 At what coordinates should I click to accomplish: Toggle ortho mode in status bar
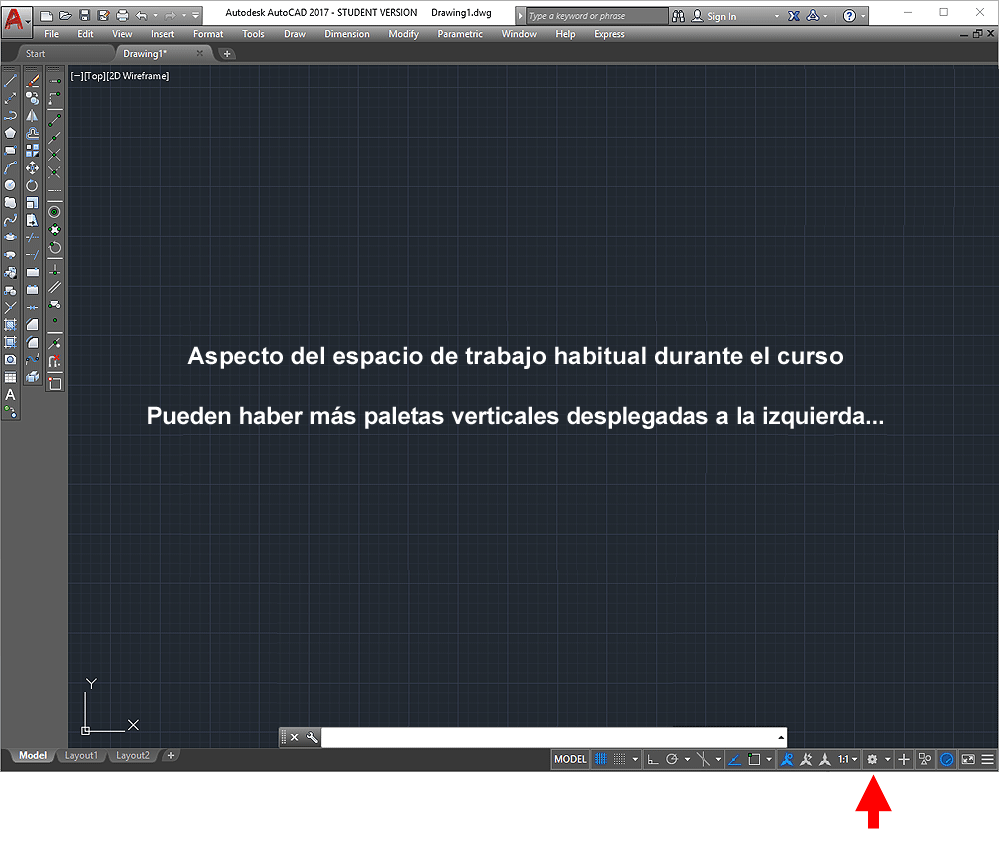[x=653, y=759]
